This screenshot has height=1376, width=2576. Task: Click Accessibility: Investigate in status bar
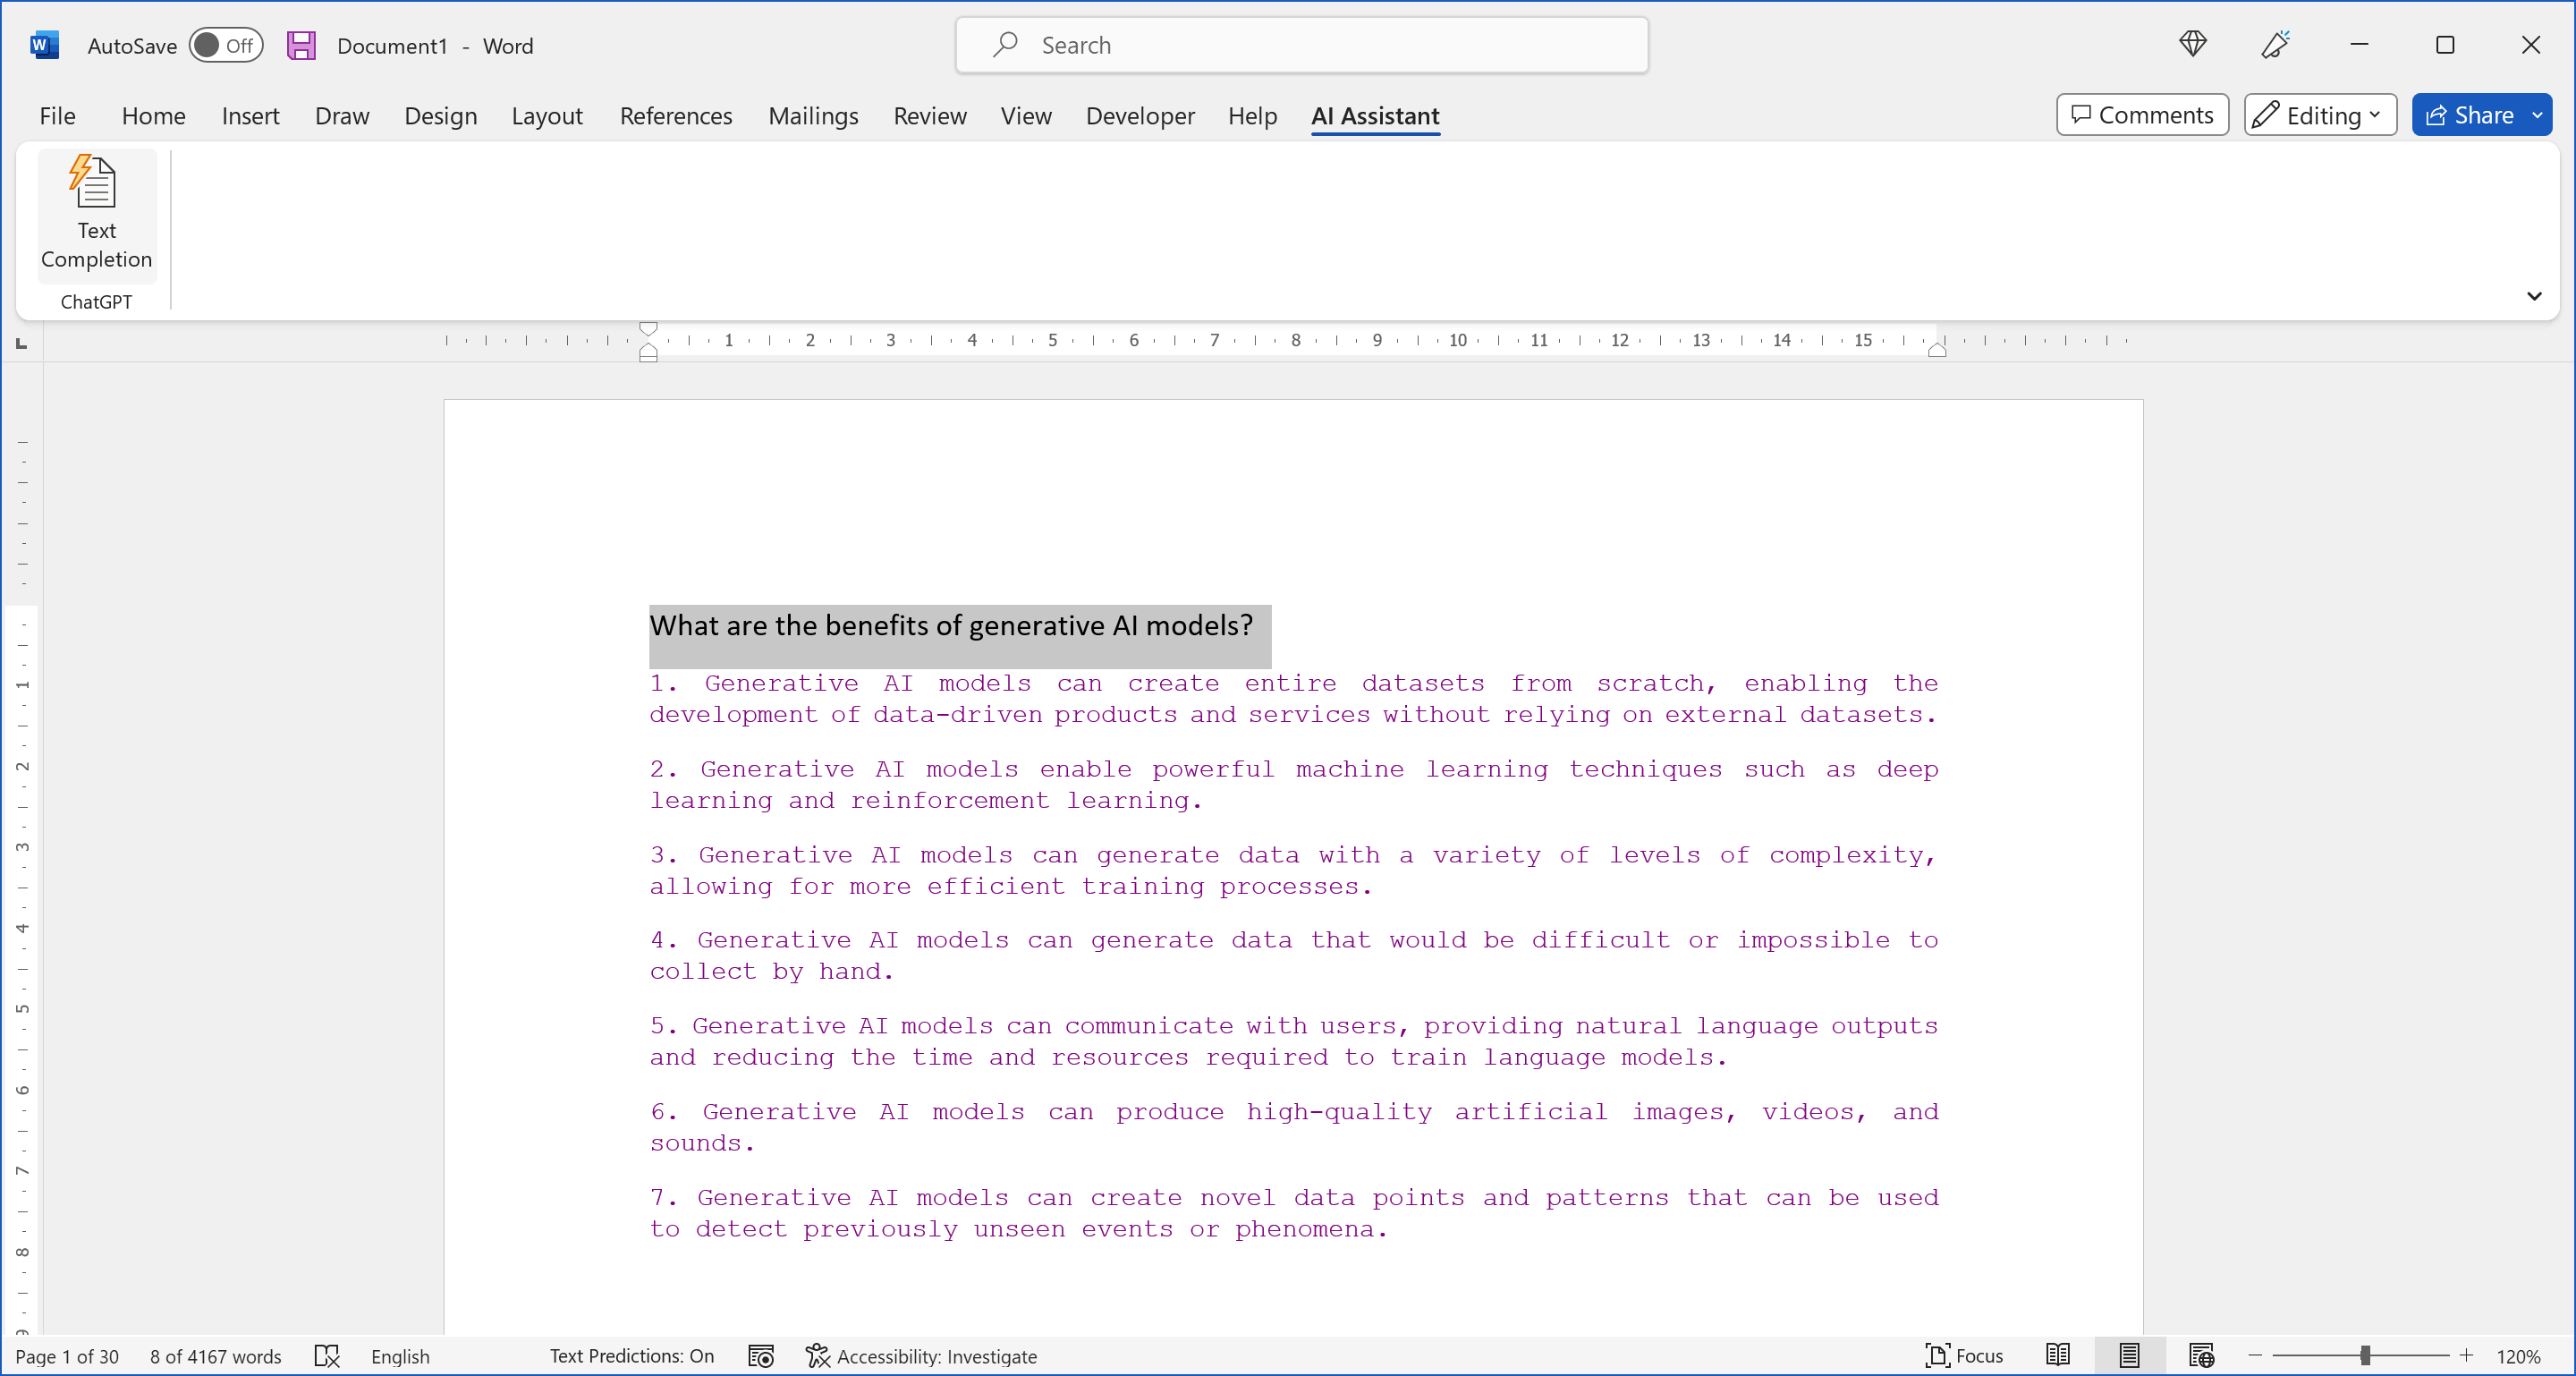pyautogui.click(x=921, y=1356)
